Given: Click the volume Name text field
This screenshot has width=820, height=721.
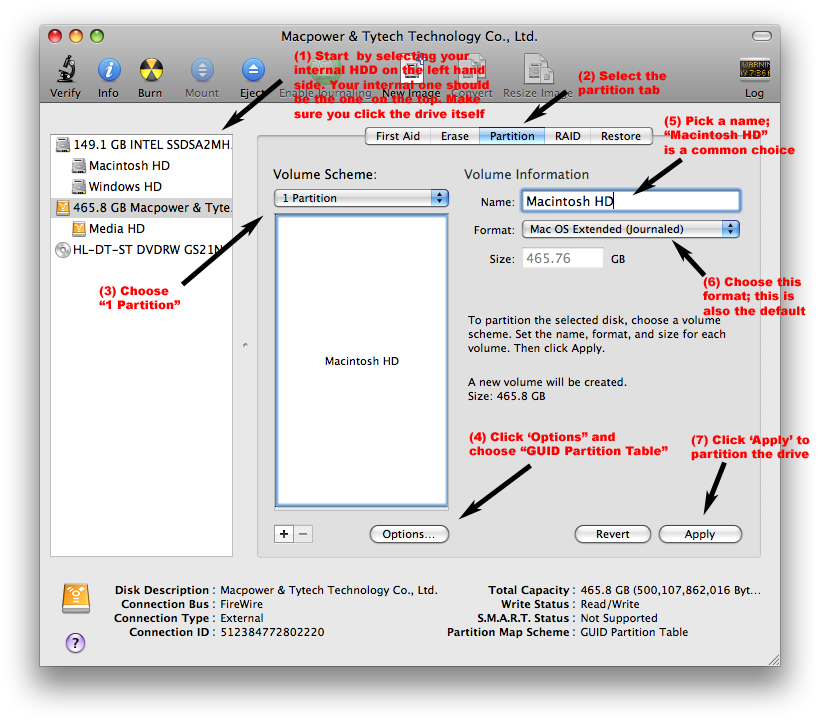Looking at the screenshot, I should [631, 201].
